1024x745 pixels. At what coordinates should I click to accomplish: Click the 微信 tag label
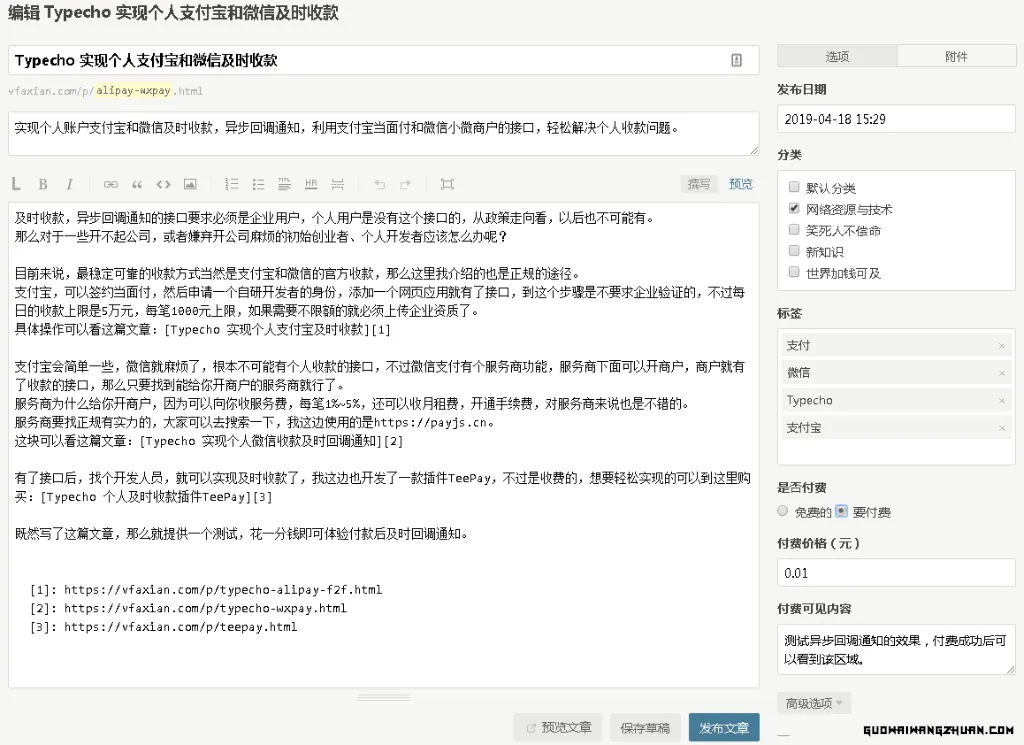pos(798,373)
